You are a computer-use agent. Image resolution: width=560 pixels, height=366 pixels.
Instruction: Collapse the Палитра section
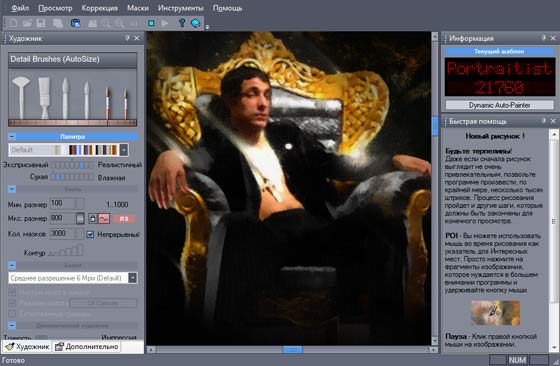point(12,137)
